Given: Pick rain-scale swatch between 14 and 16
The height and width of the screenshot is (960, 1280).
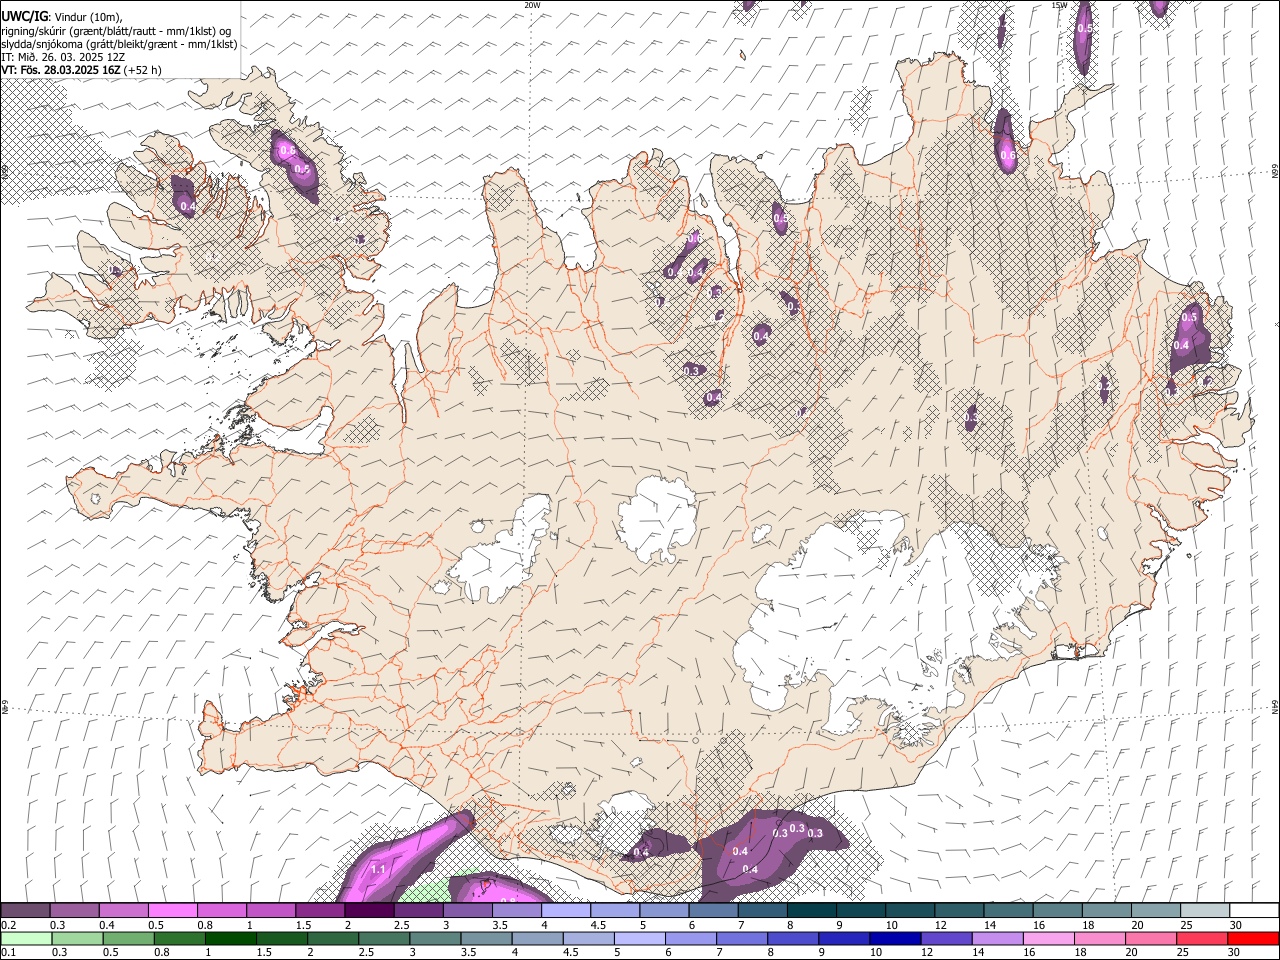Looking at the screenshot, I should click(x=998, y=939).
